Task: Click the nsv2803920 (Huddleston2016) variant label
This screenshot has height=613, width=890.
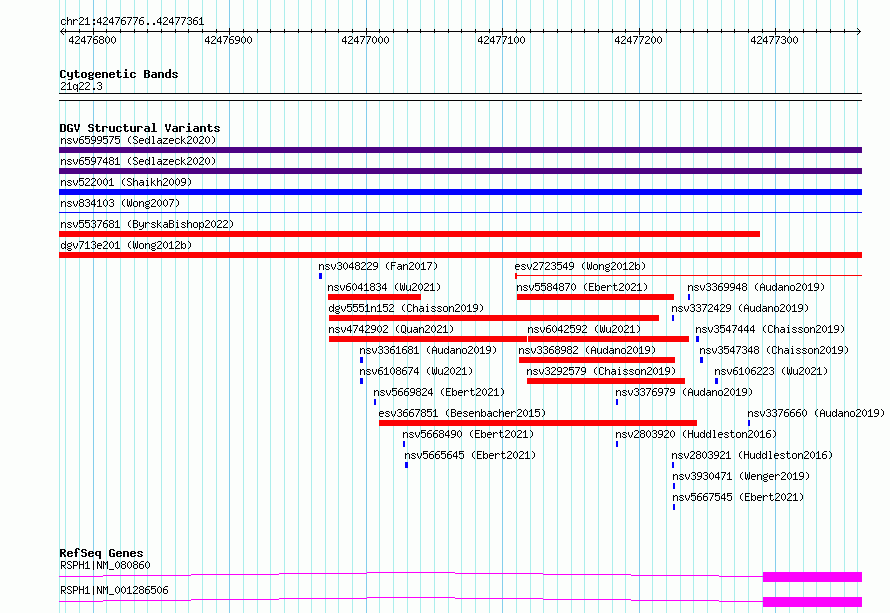Action: pos(695,434)
